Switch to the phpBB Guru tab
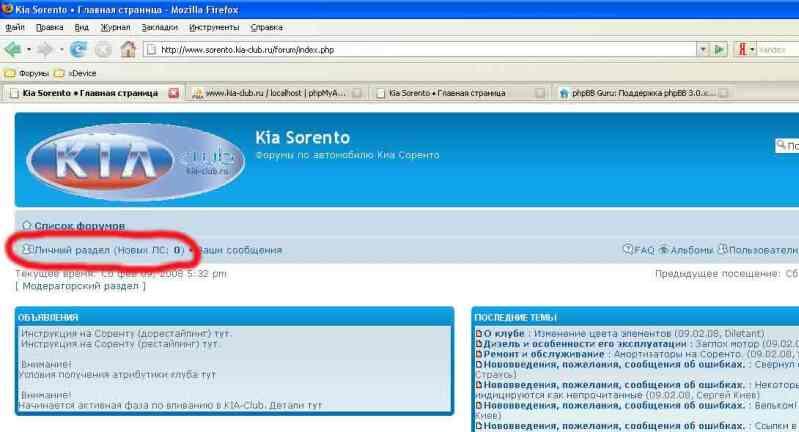Image resolution: width=799 pixels, height=432 pixels. (643, 93)
